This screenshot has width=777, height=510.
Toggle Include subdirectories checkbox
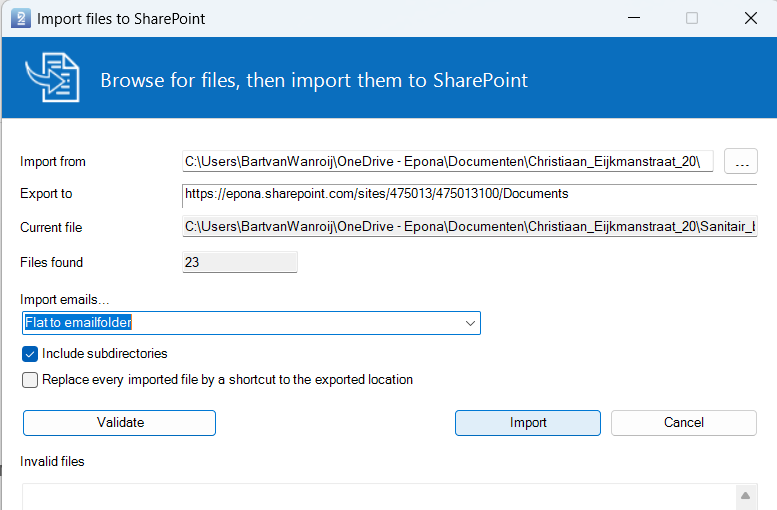click(30, 354)
